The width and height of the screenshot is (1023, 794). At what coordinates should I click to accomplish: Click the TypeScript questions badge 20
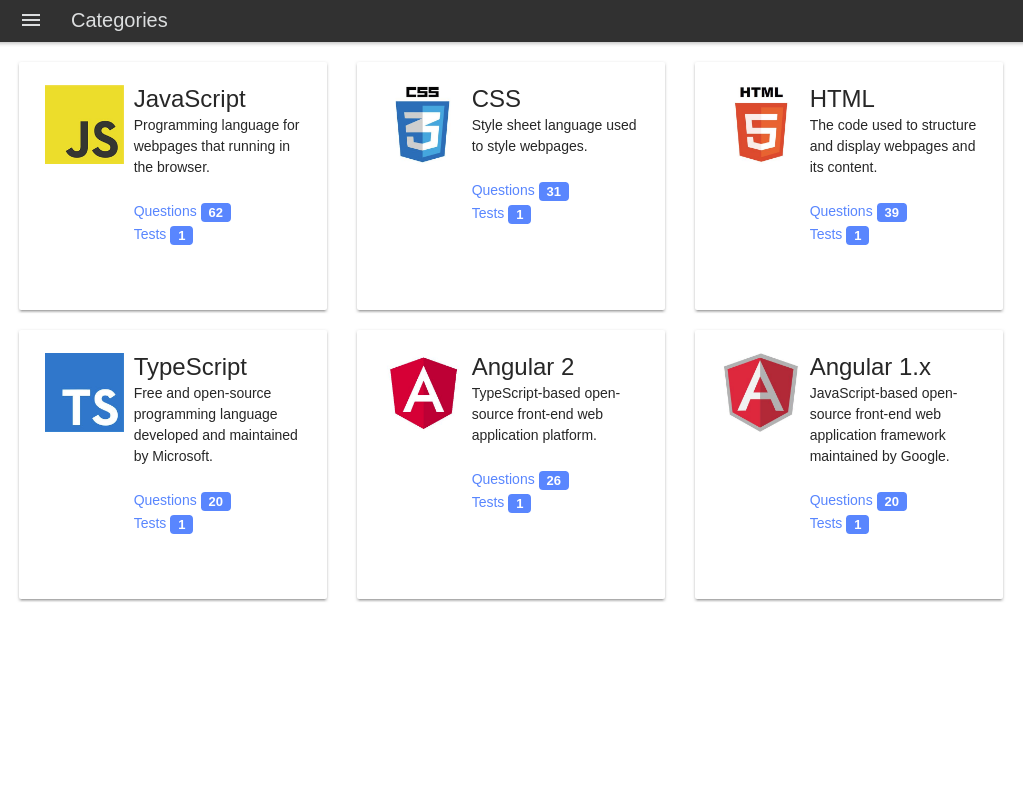click(x=216, y=502)
